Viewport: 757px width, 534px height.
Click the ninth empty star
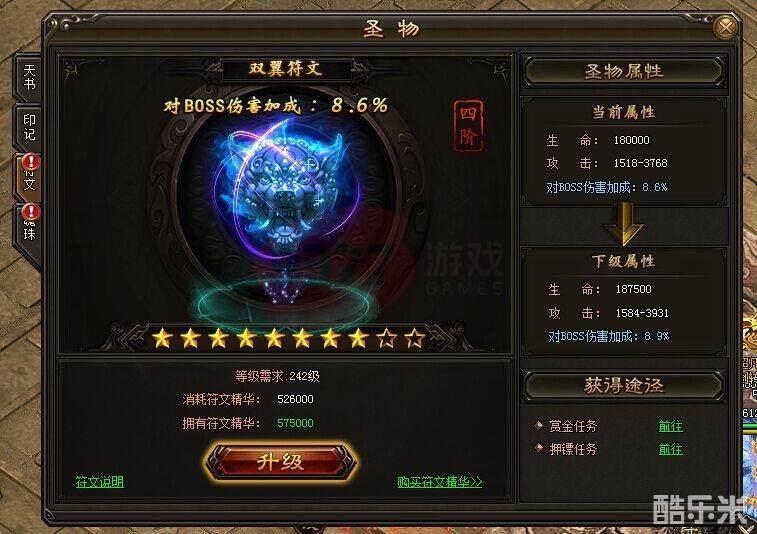coord(386,338)
